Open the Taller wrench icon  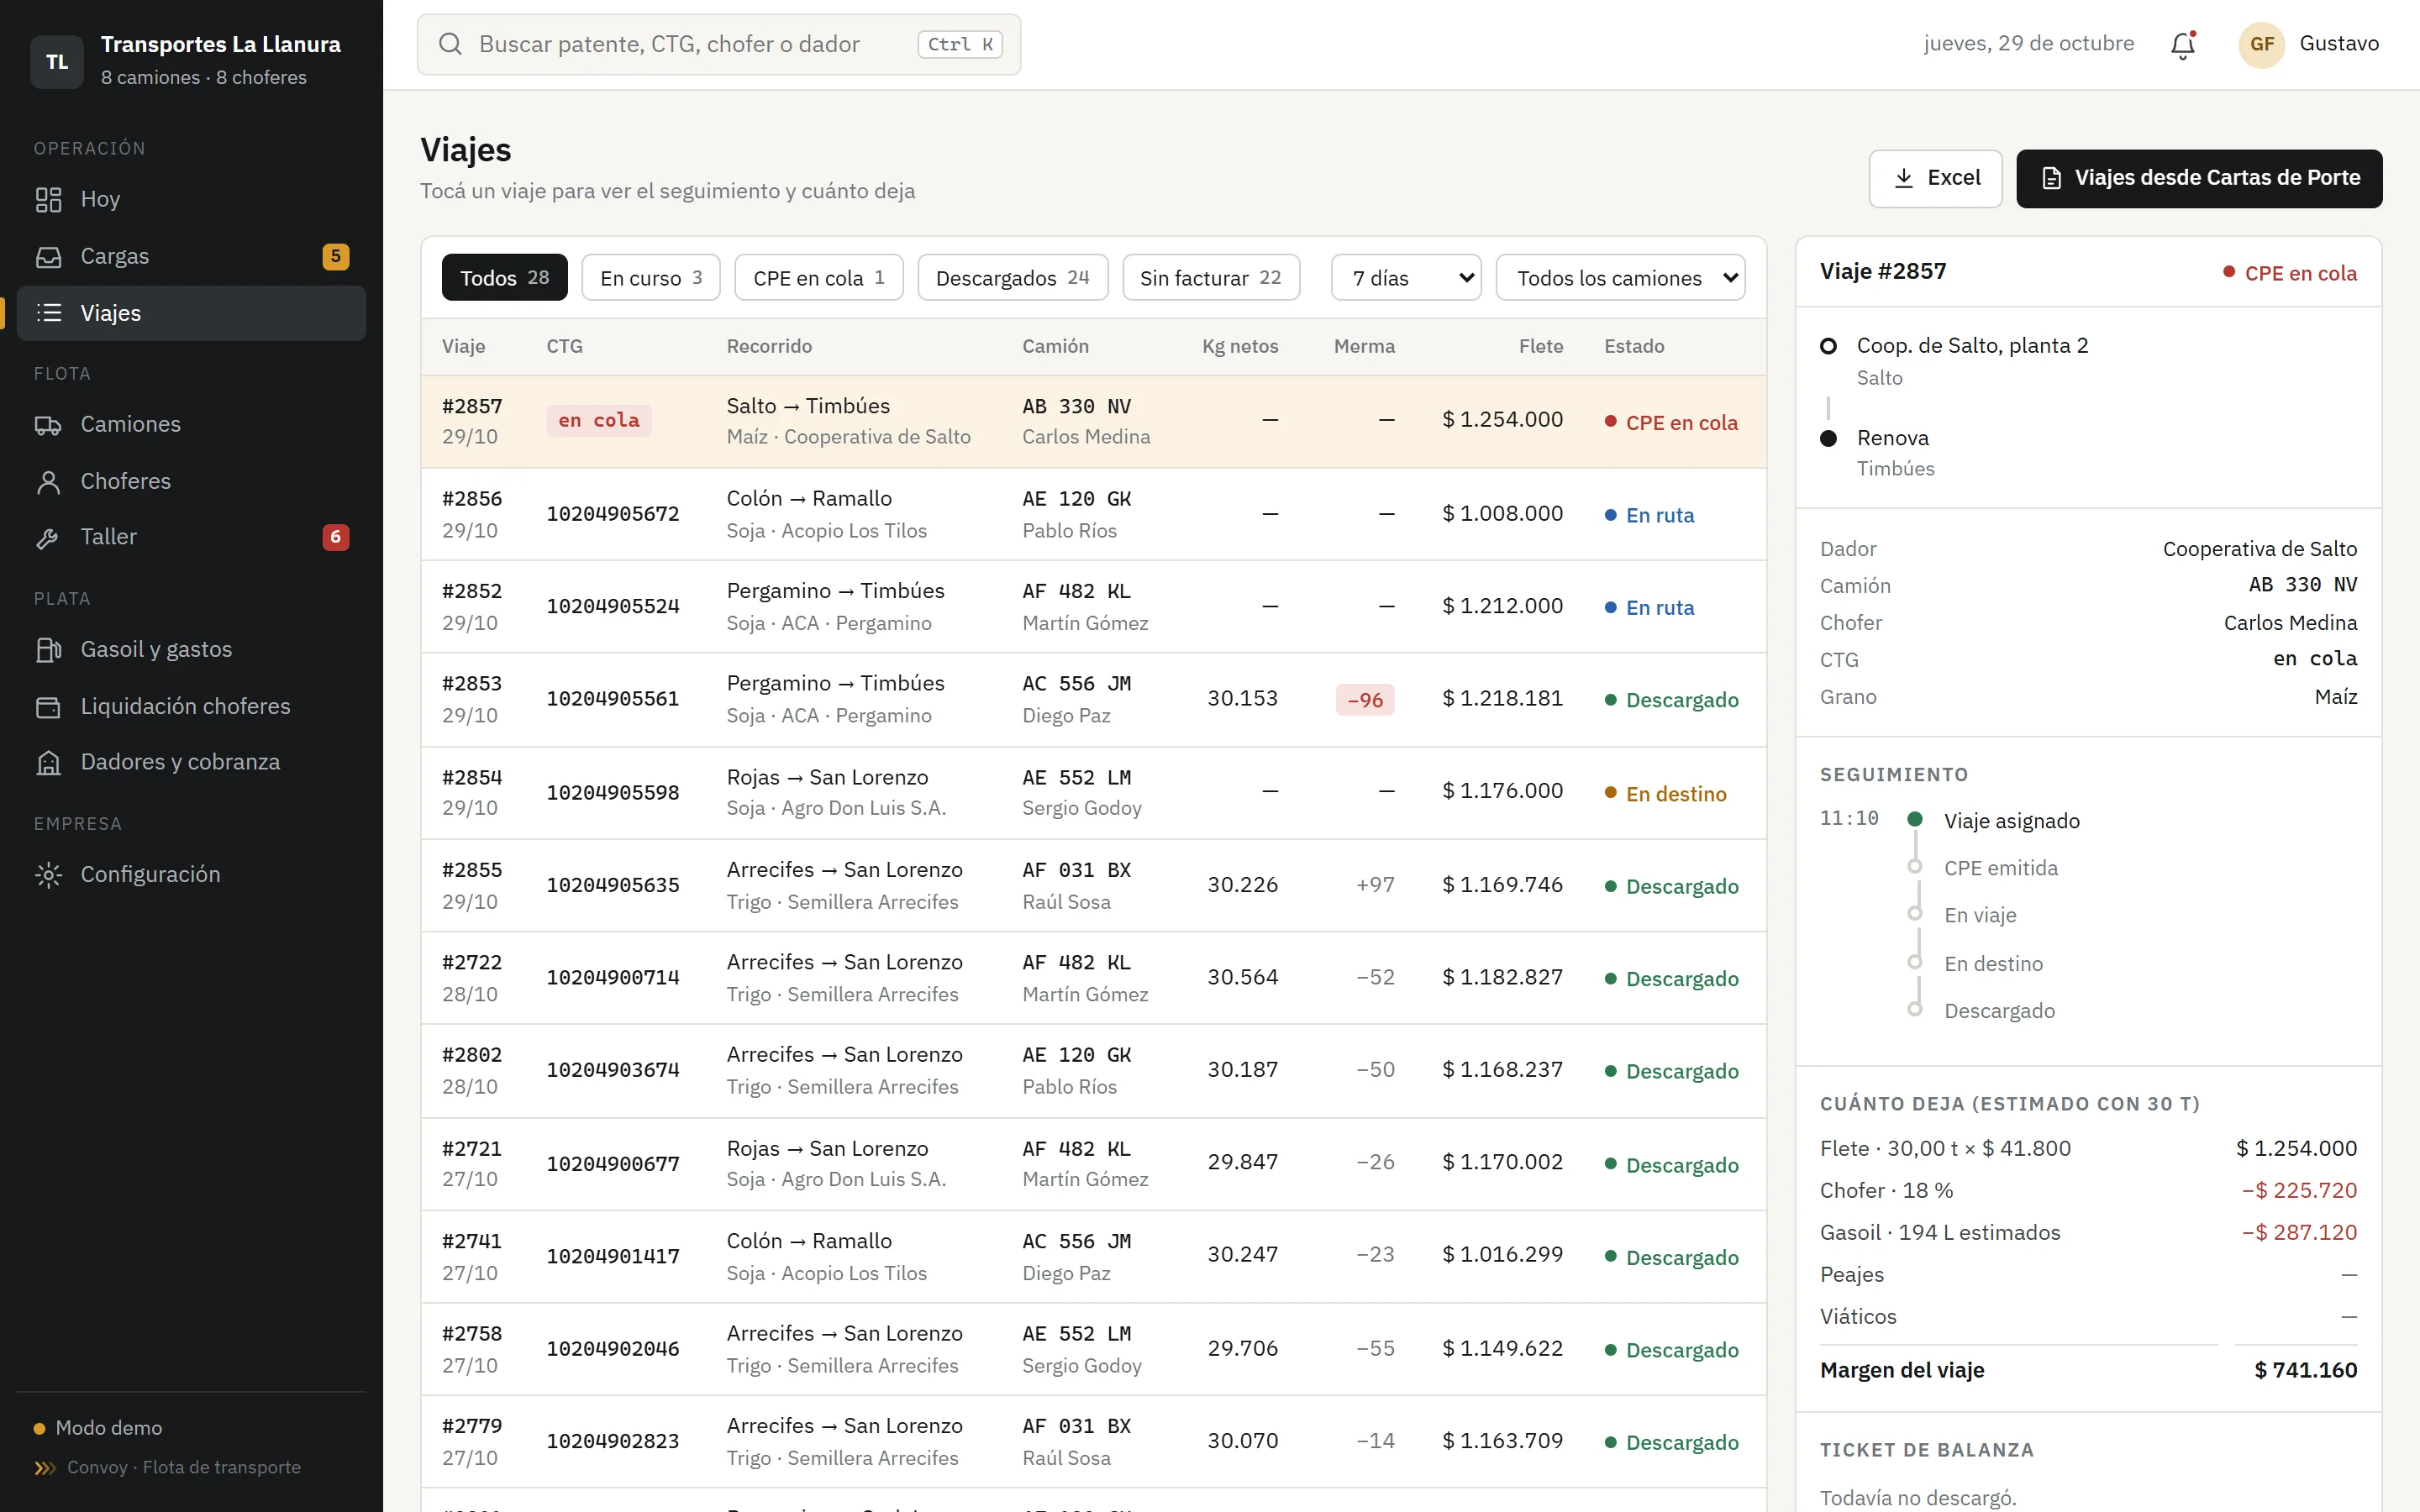coord(48,538)
